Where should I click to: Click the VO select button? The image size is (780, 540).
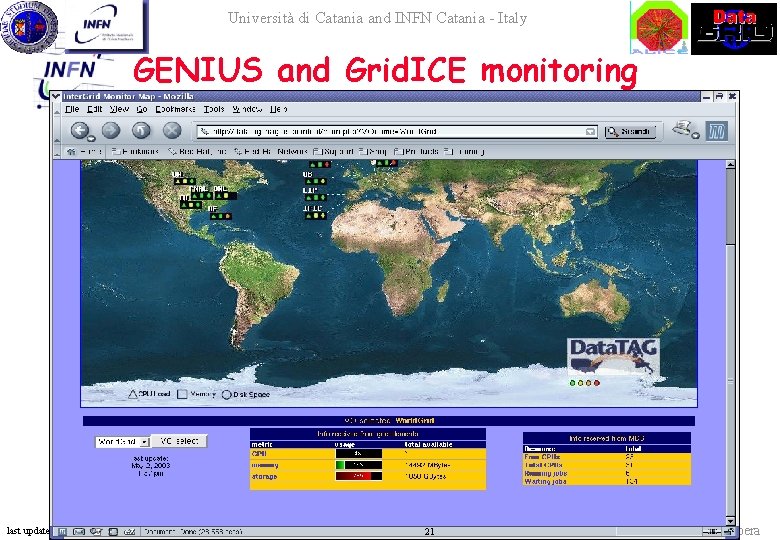tap(179, 441)
